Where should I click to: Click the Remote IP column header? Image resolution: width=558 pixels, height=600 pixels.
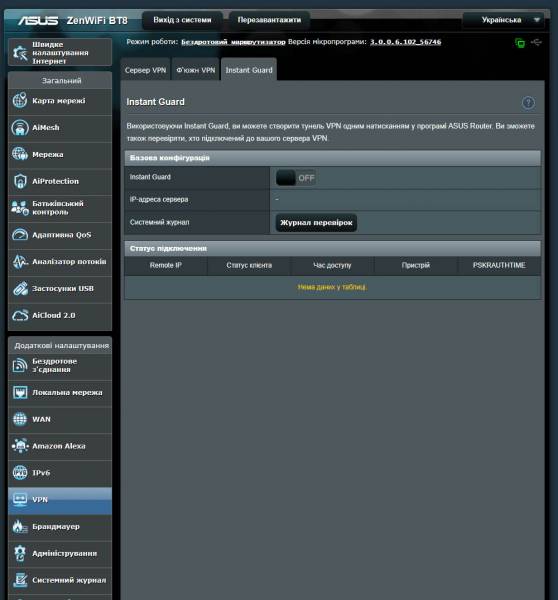(x=166, y=265)
